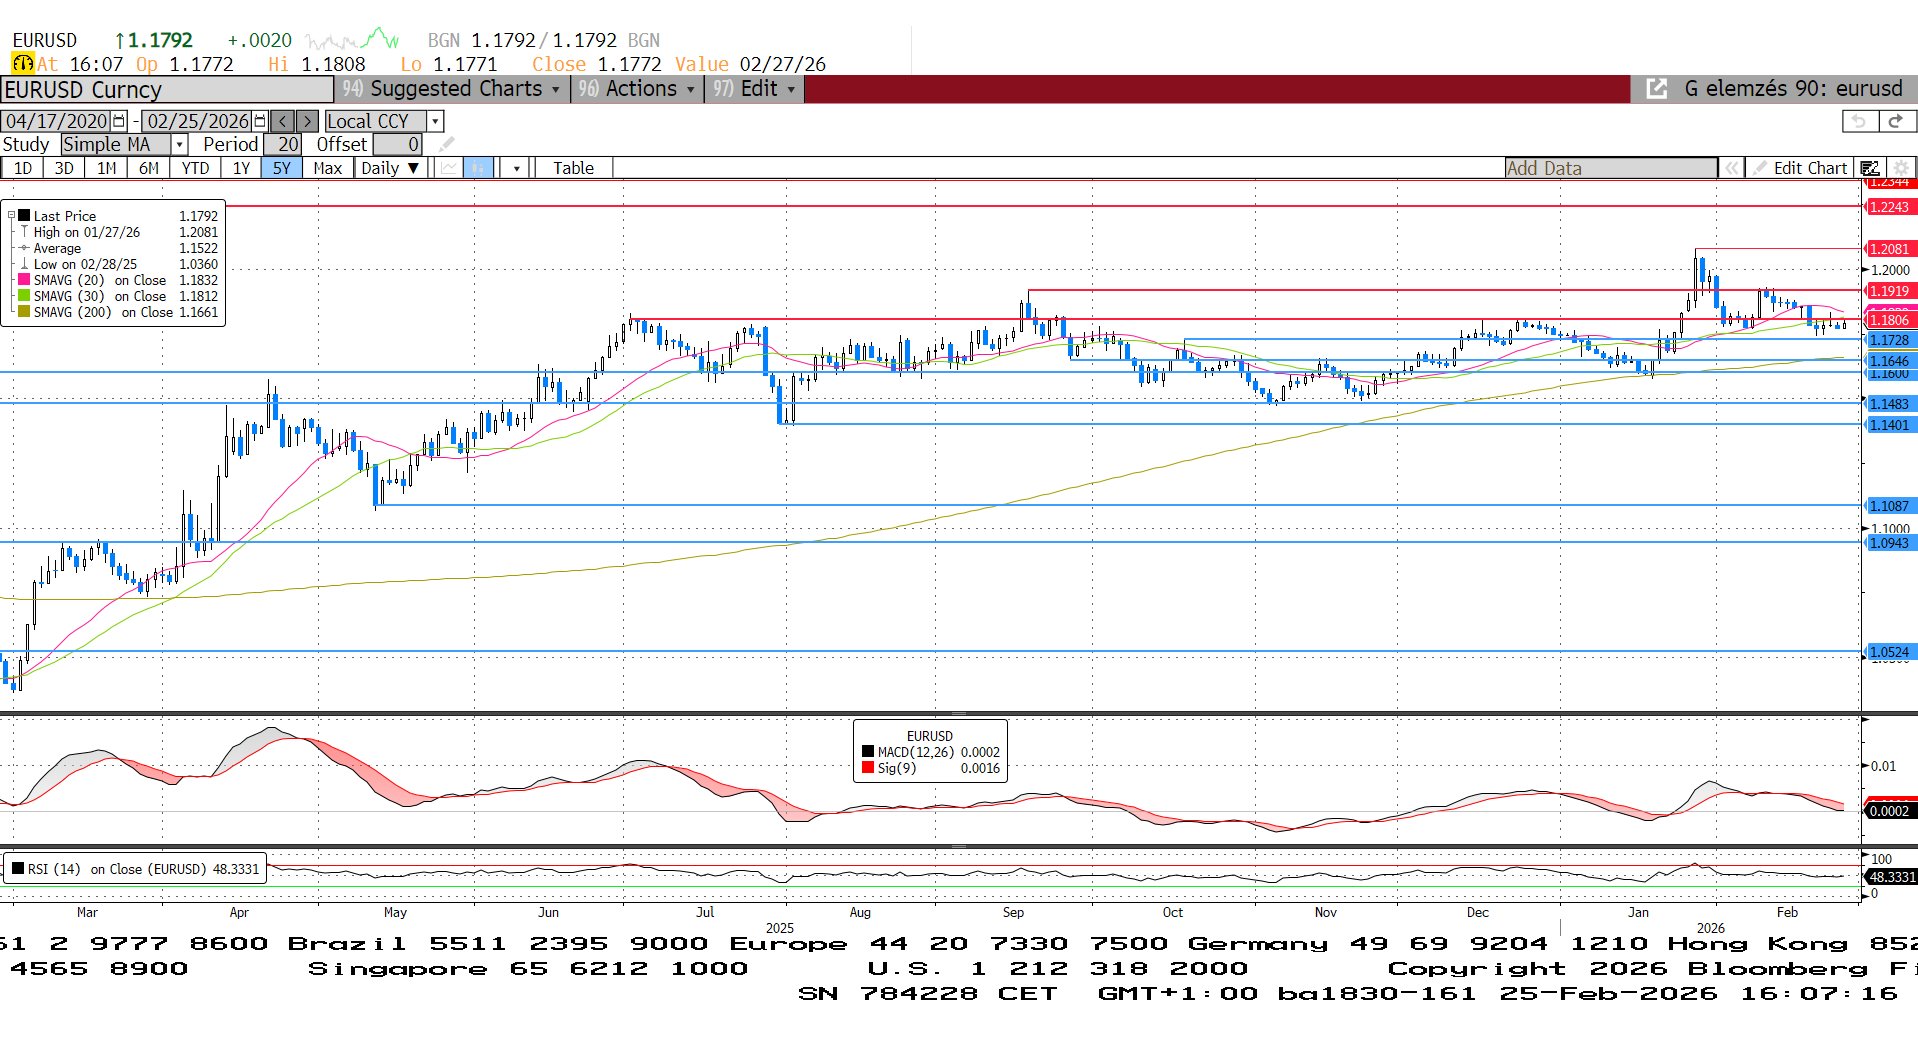
Task: Click the next date range arrow
Action: pyautogui.click(x=308, y=121)
